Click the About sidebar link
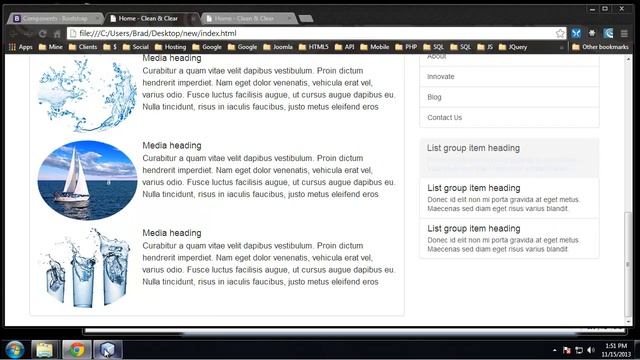This screenshot has width=640, height=360. pos(509,60)
